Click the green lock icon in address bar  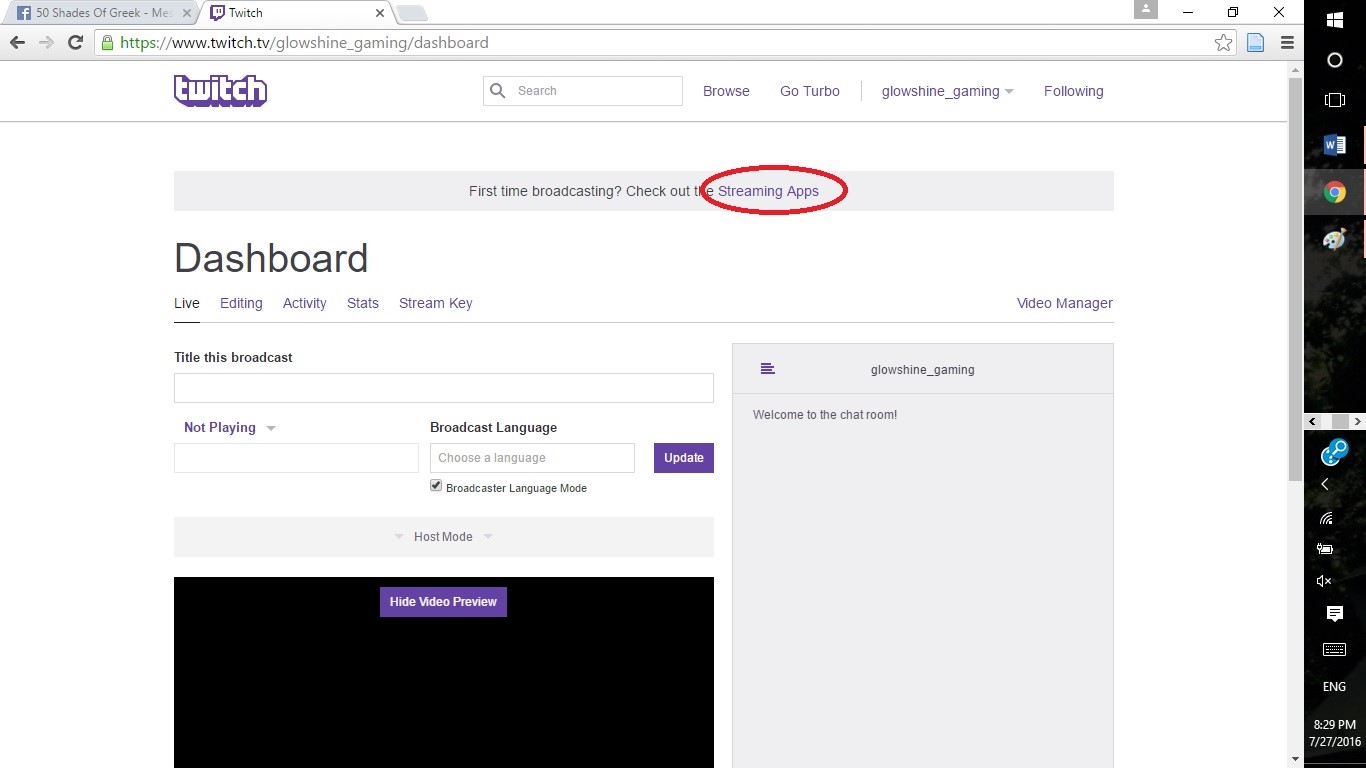click(107, 43)
